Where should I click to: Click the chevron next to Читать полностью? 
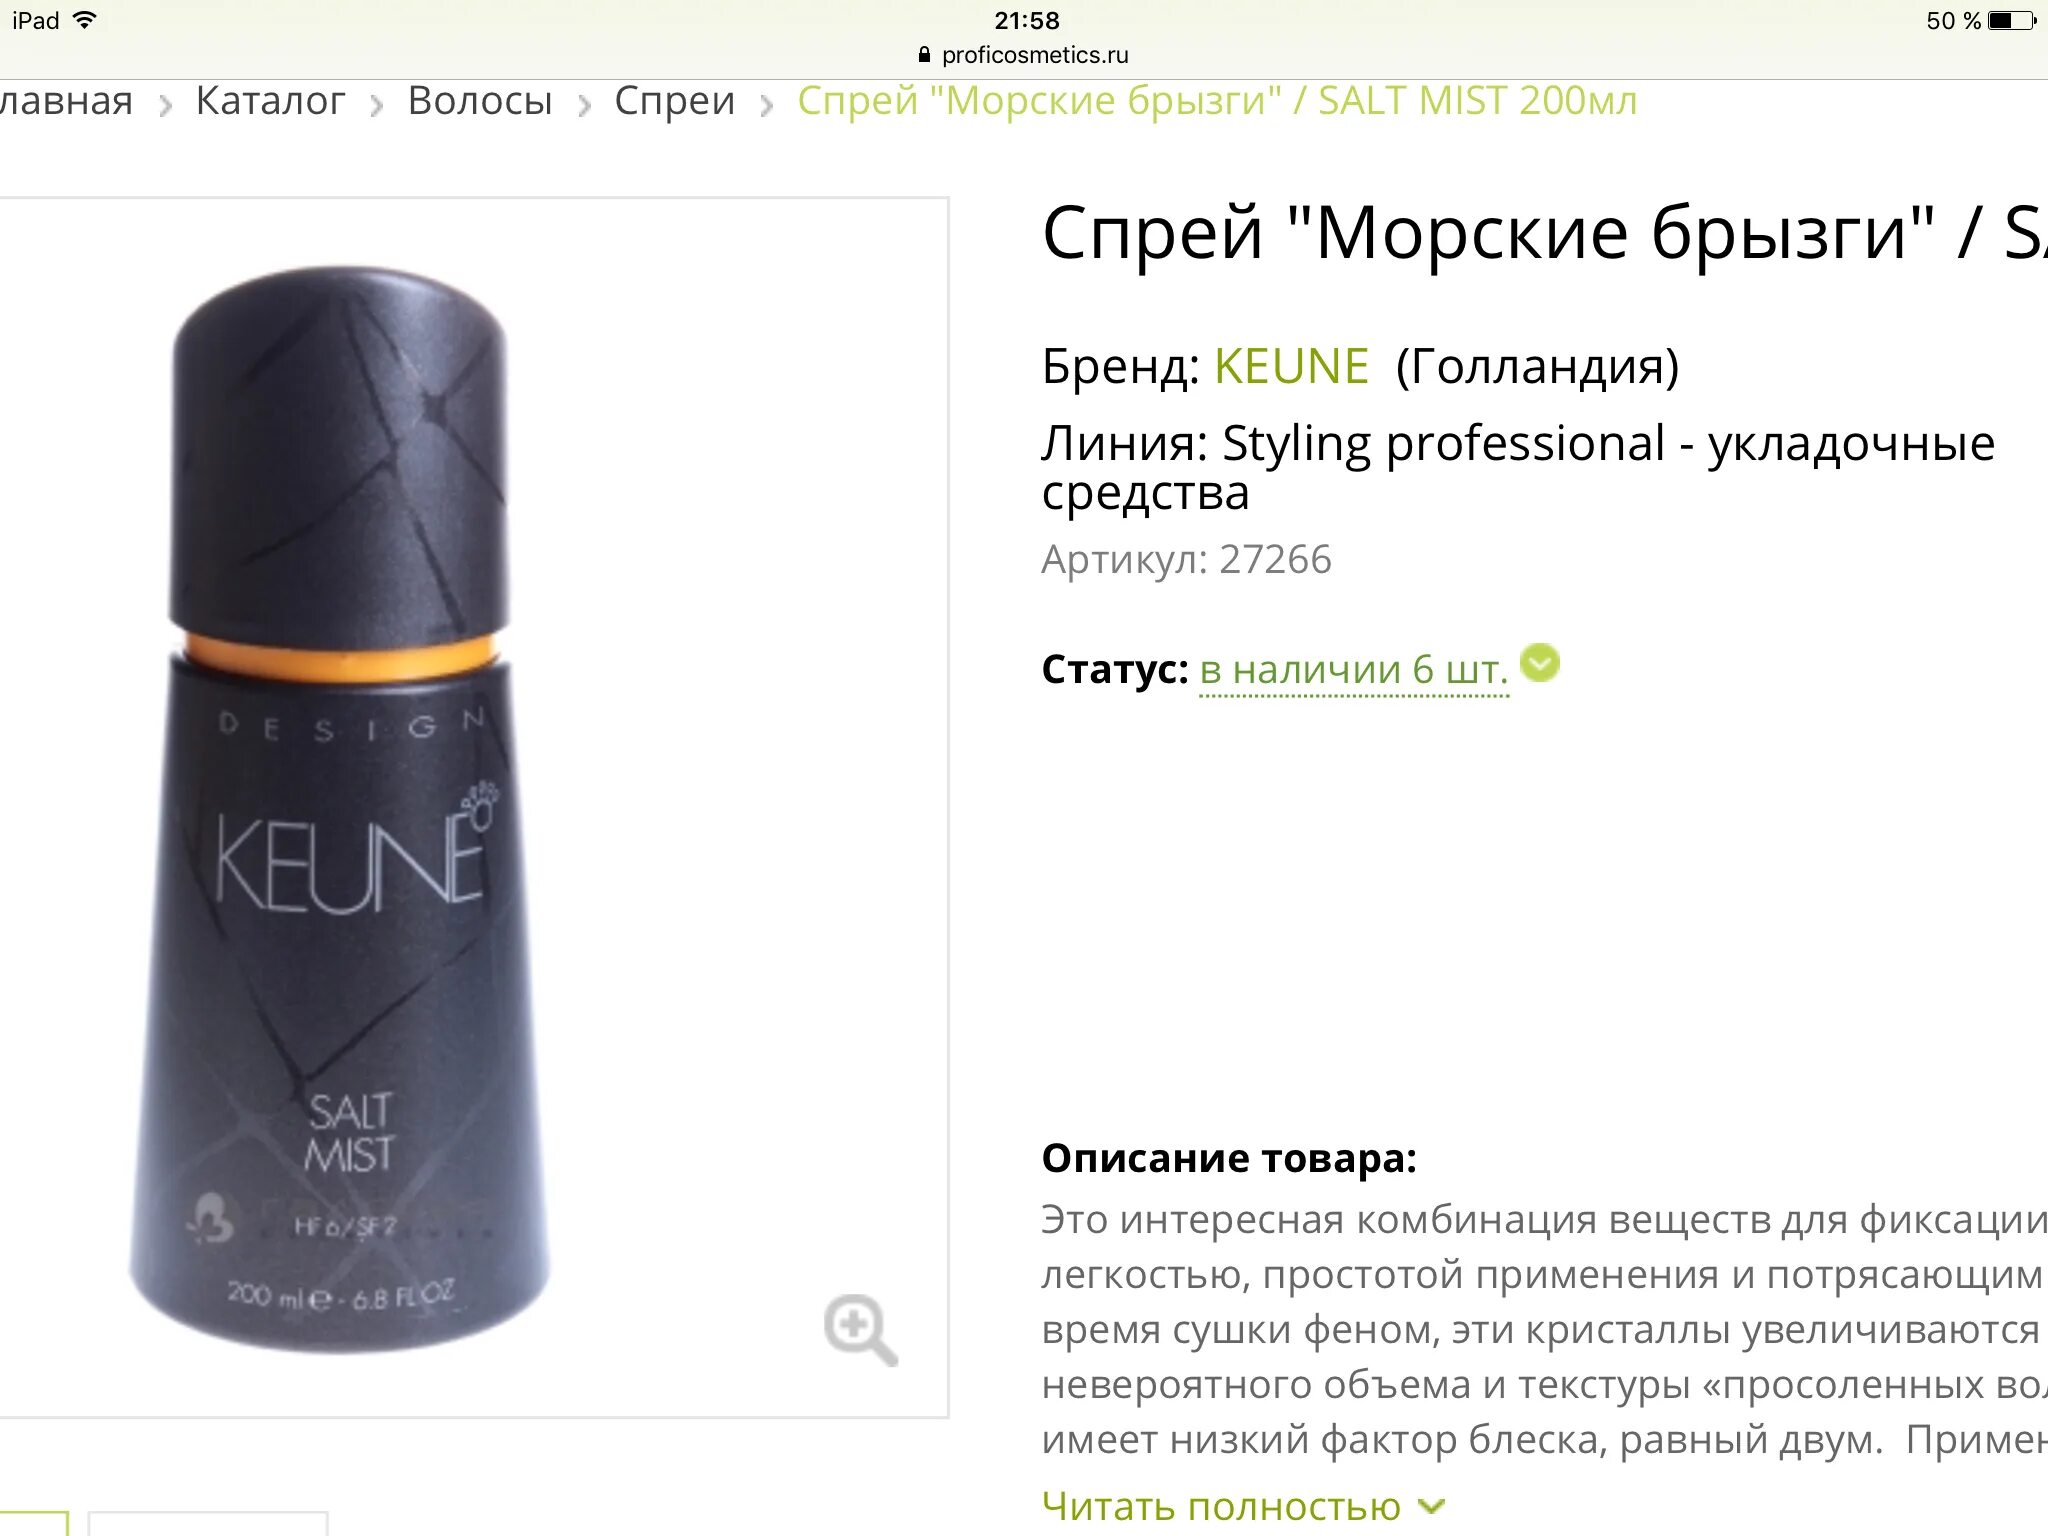pyautogui.click(x=1432, y=1506)
